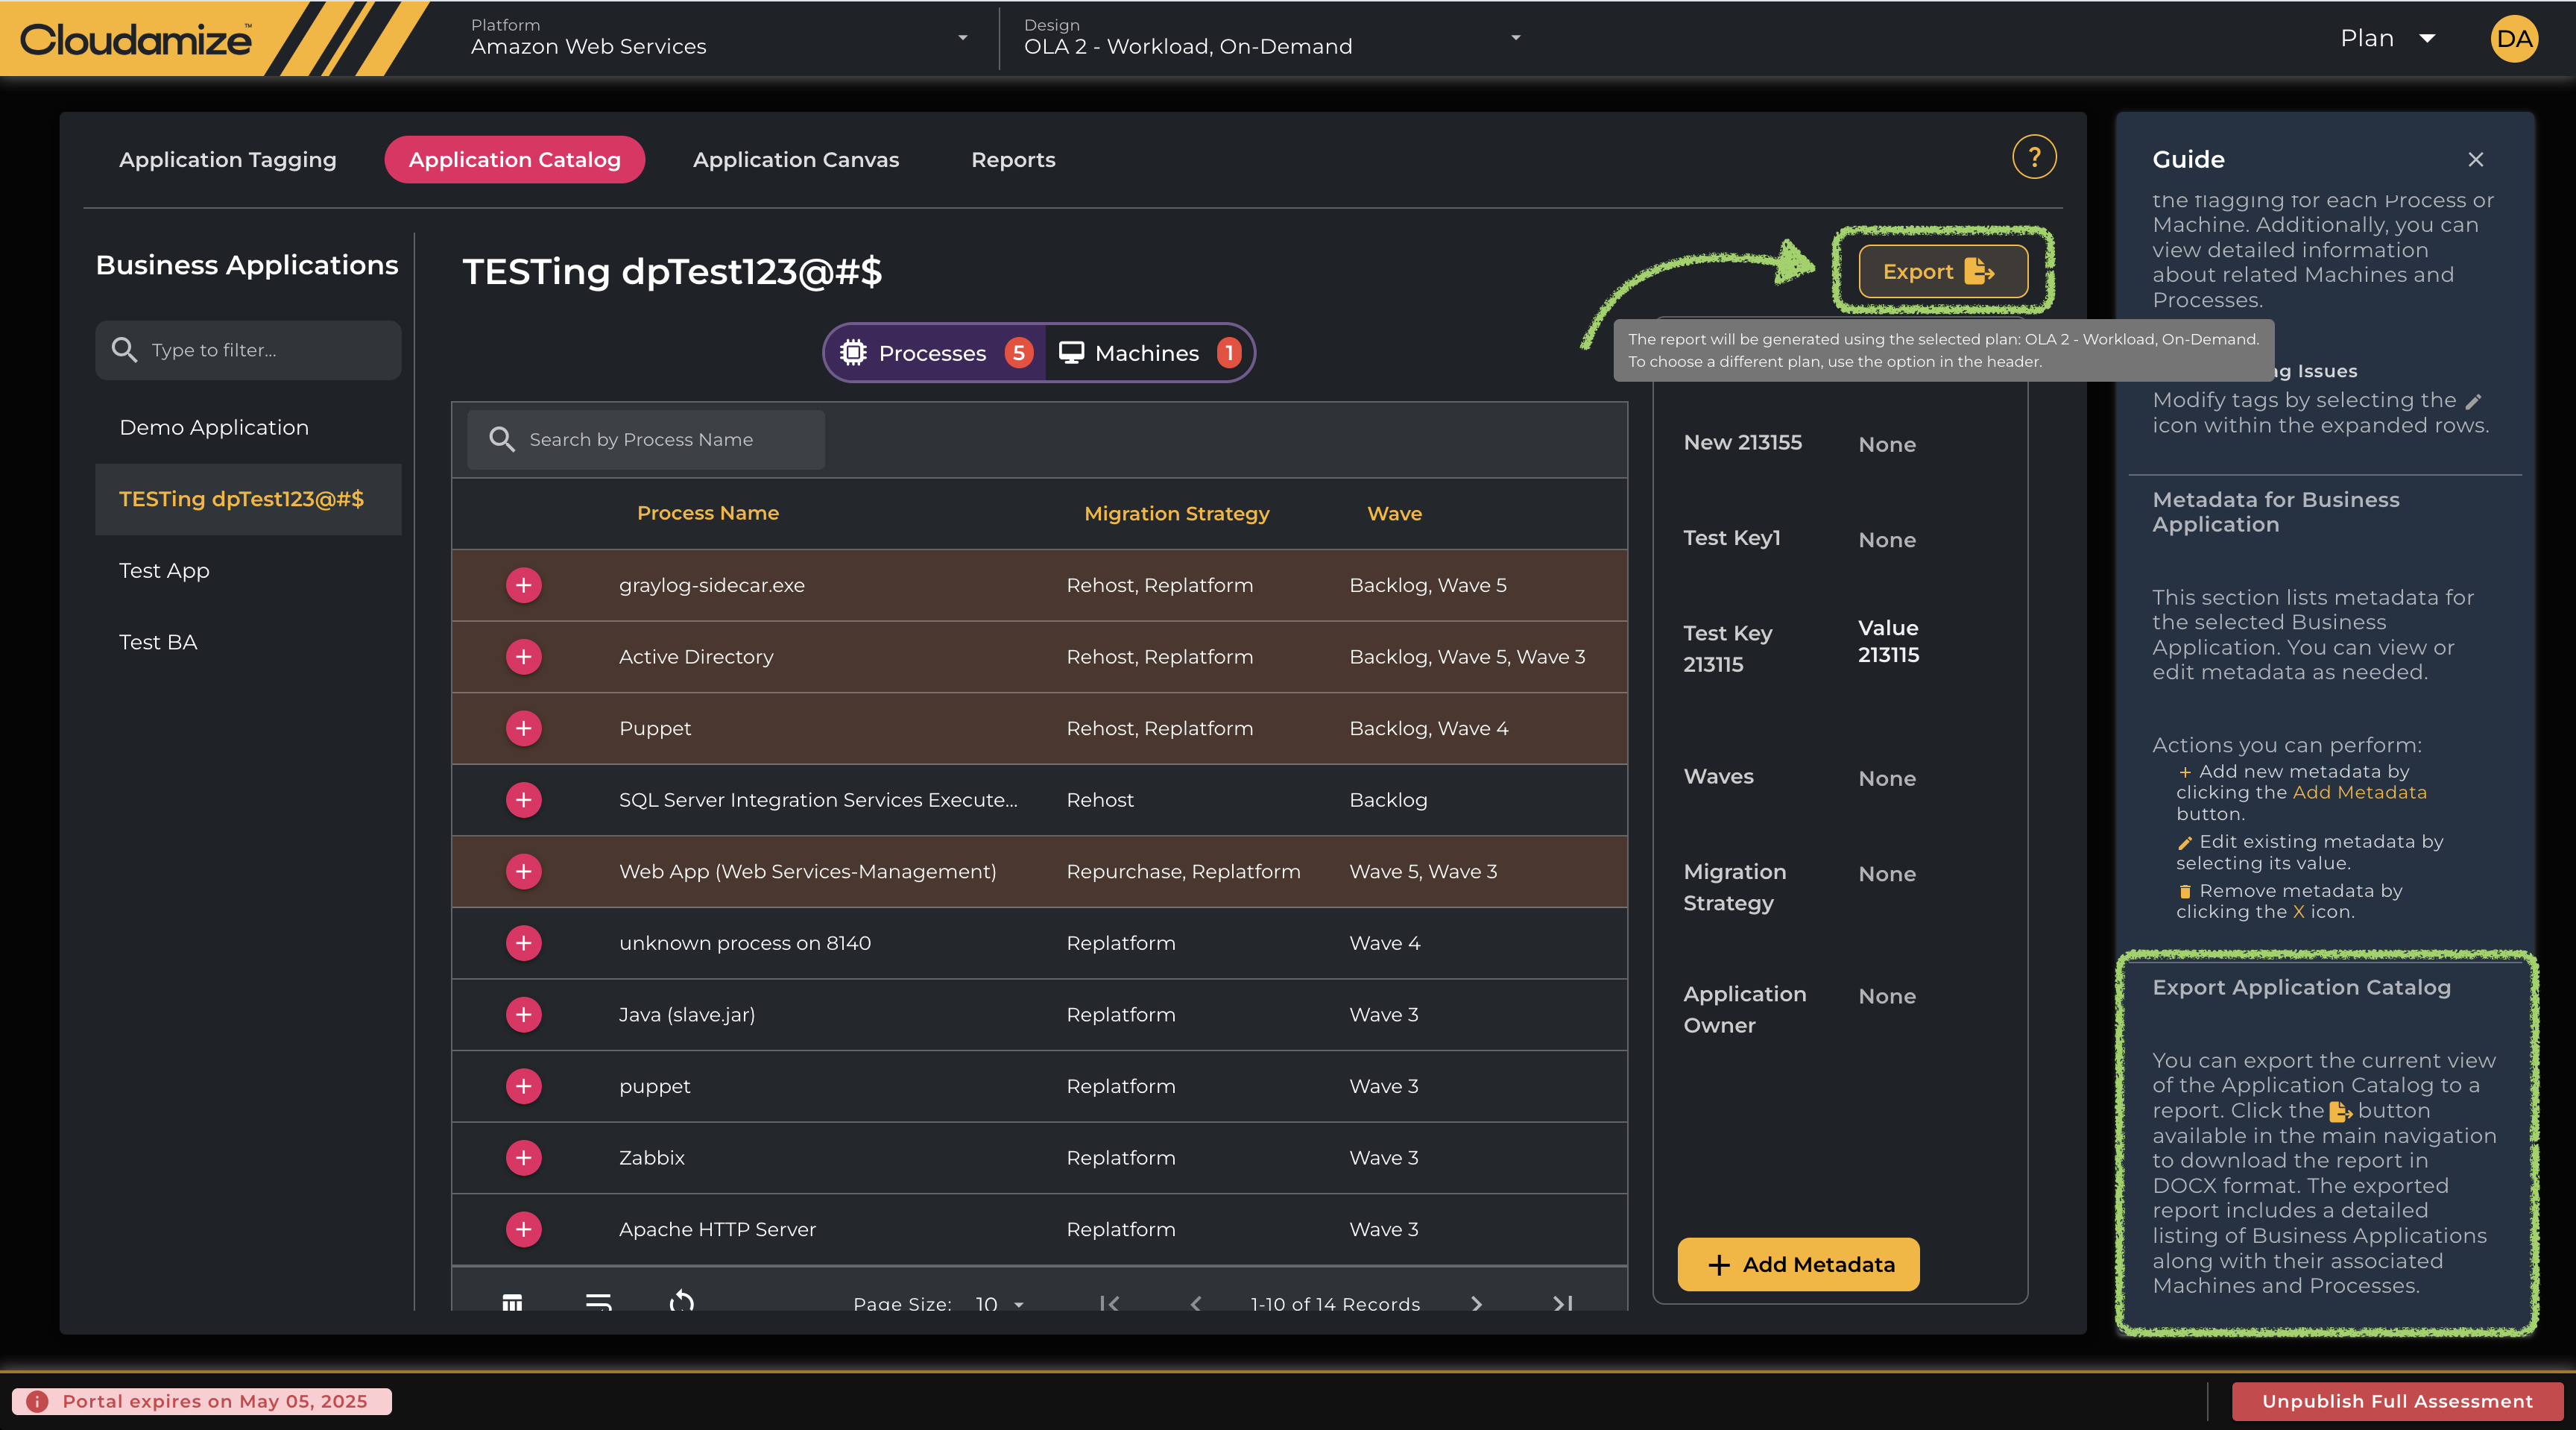The width and height of the screenshot is (2576, 1430).
Task: Go to next page of records
Action: 1477,1303
